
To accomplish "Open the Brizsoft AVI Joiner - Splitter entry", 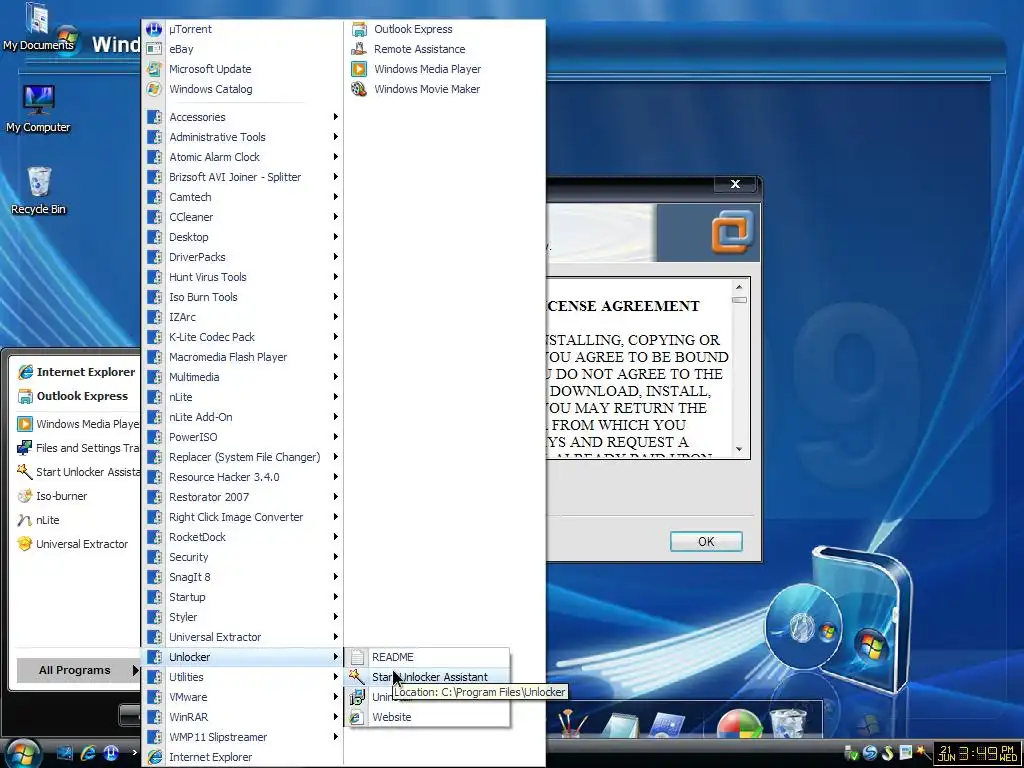I will pyautogui.click(x=242, y=177).
